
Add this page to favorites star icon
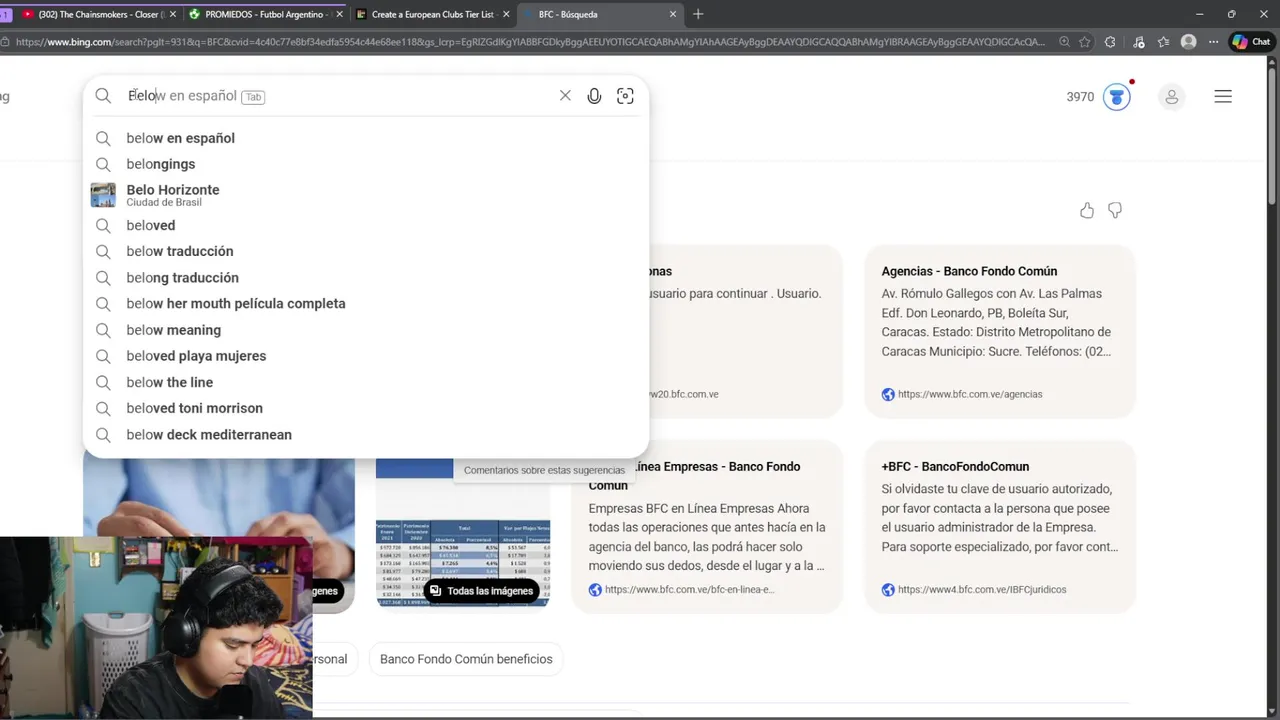pos(1085,42)
